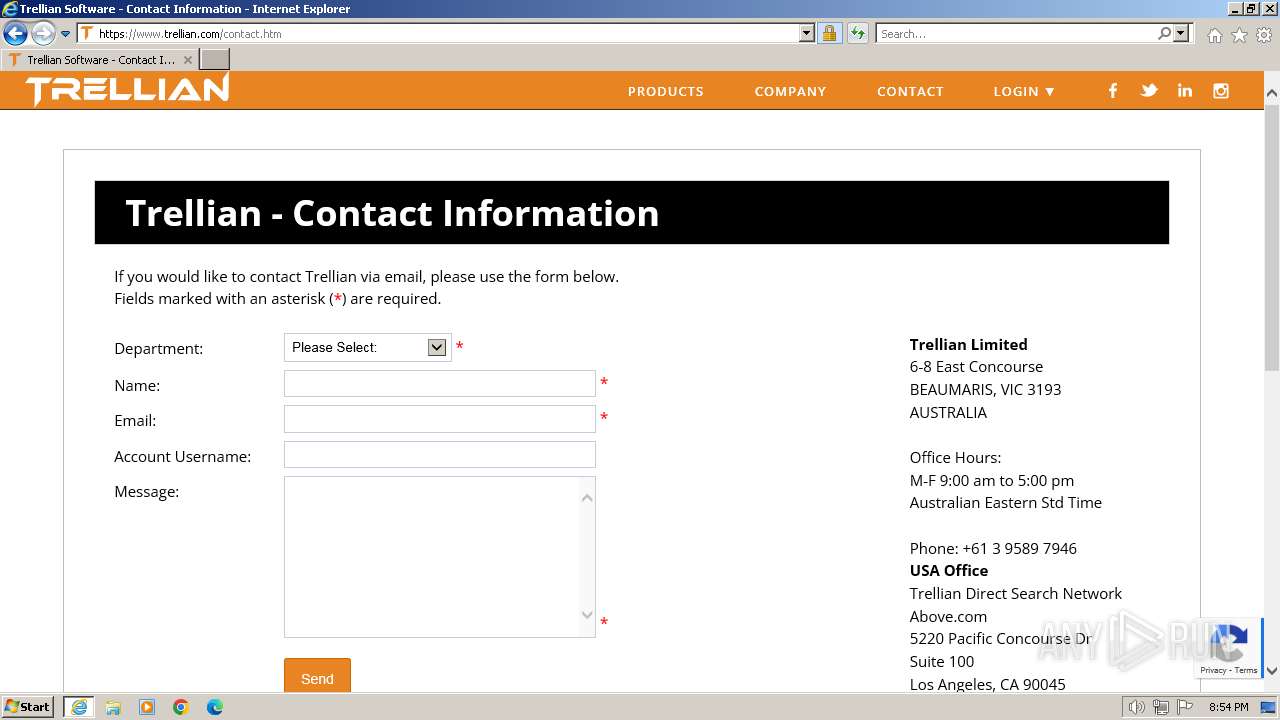
Task: Select the Phone: +61 3 9589 7946 text
Action: tap(993, 548)
